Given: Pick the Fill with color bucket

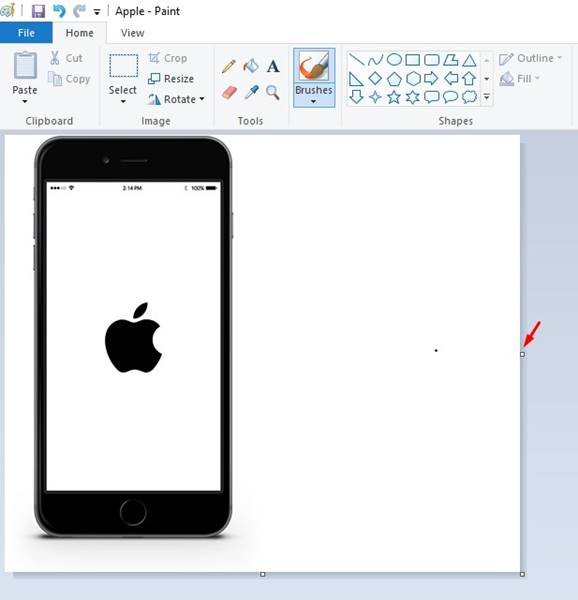Looking at the screenshot, I should 251,66.
